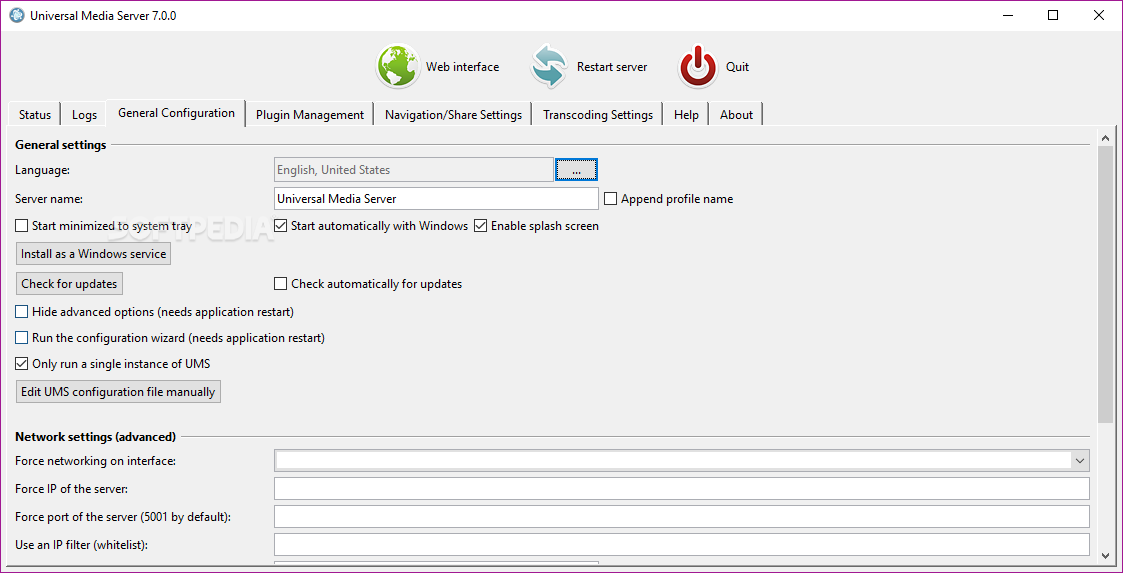Uncheck Start automatically with Windows
The image size is (1123, 573).
[281, 226]
